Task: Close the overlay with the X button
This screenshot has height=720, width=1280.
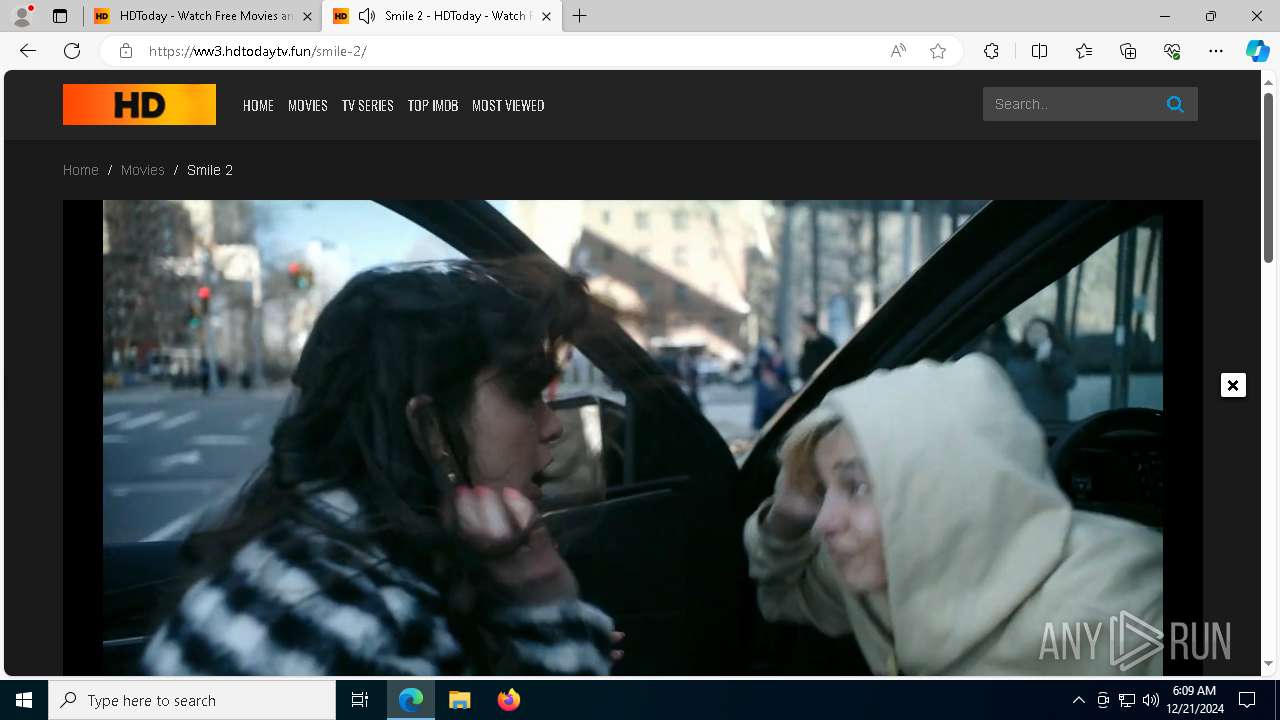Action: pos(1233,385)
